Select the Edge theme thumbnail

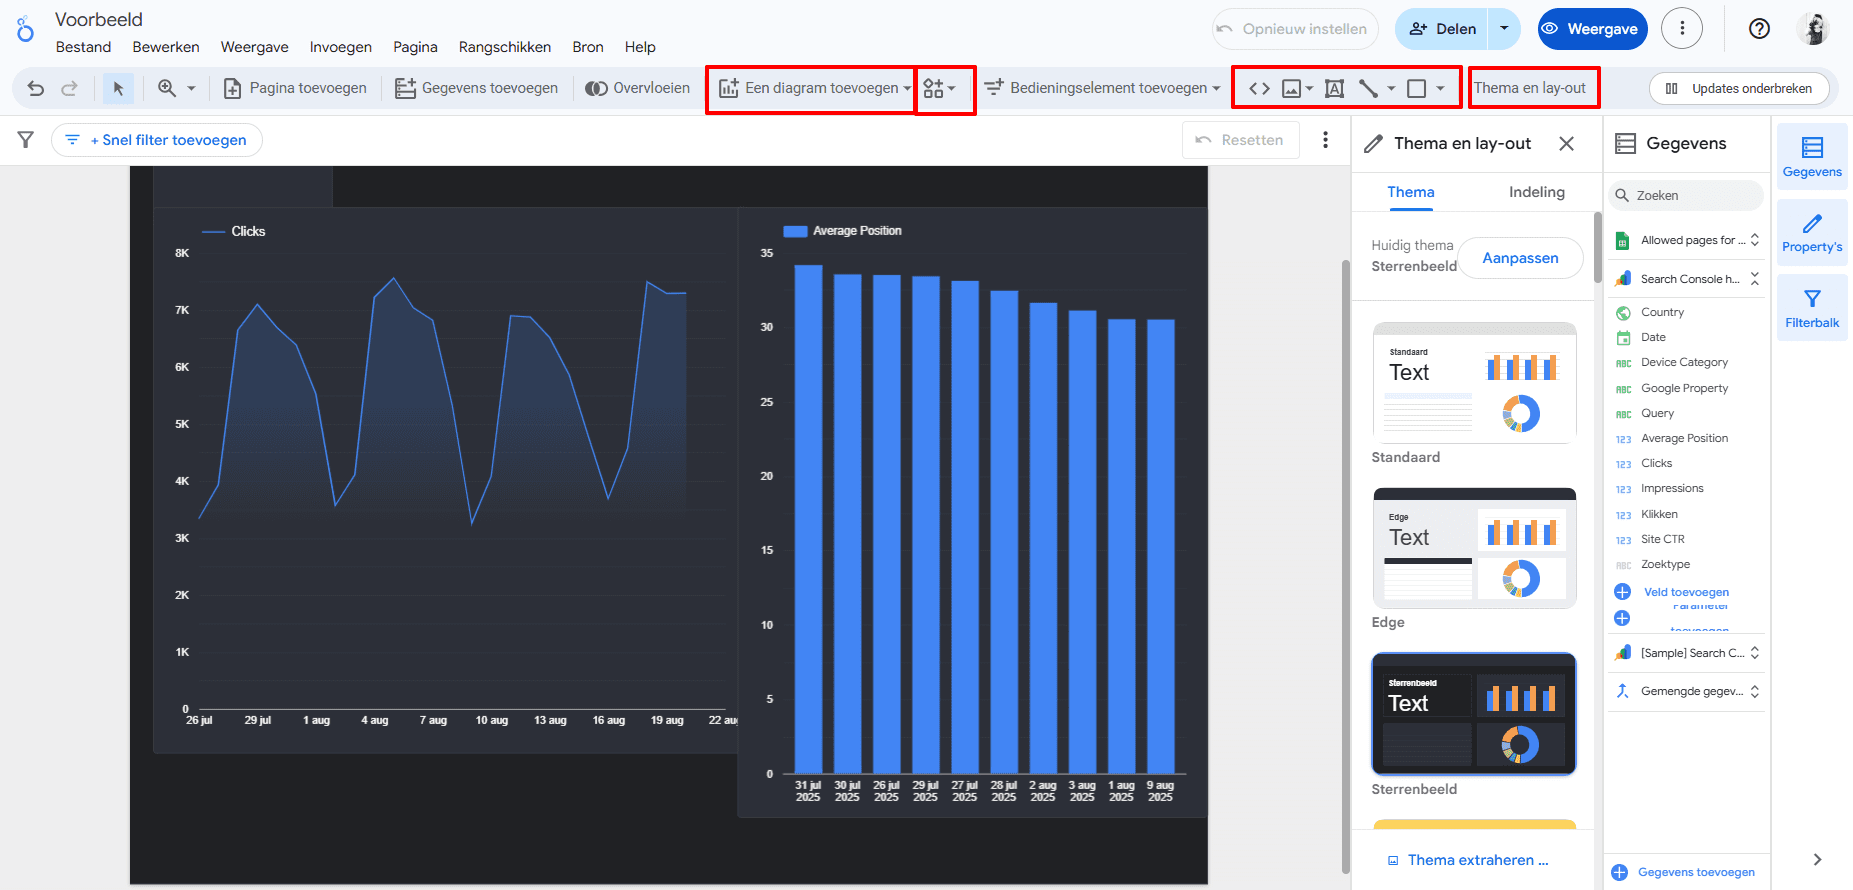pyautogui.click(x=1475, y=548)
